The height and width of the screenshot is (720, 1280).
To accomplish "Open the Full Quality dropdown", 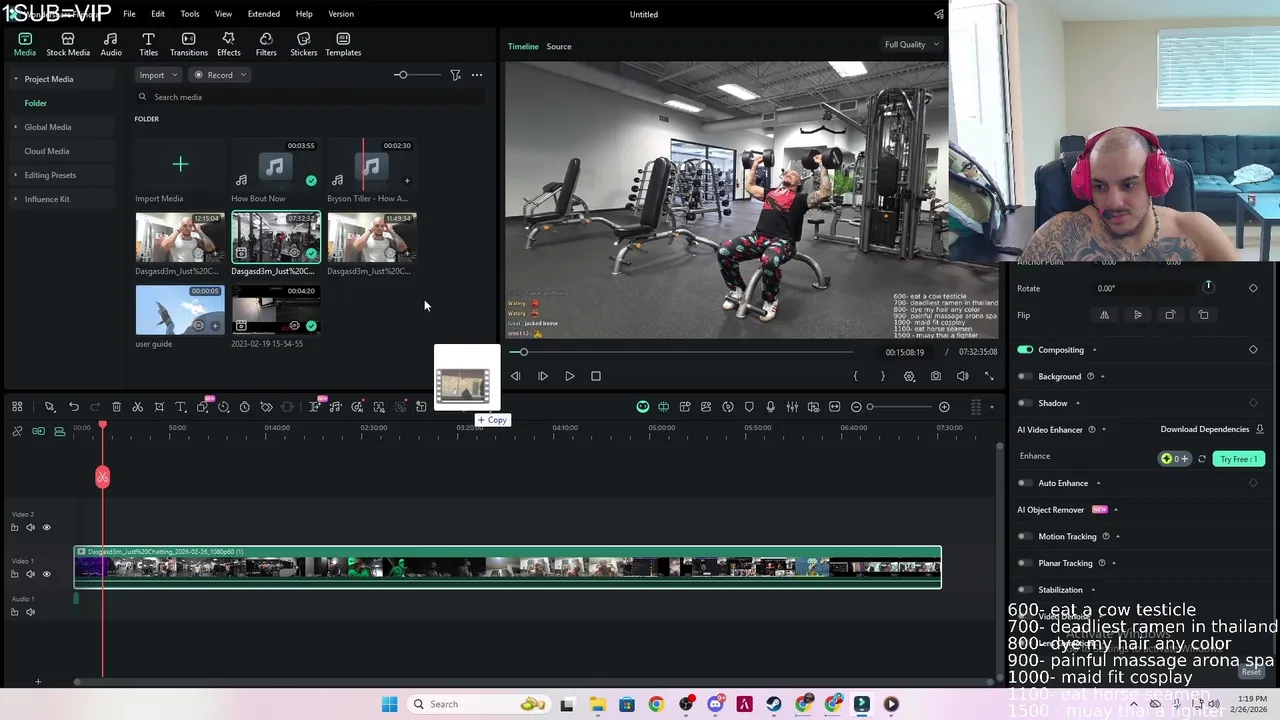I will [912, 44].
